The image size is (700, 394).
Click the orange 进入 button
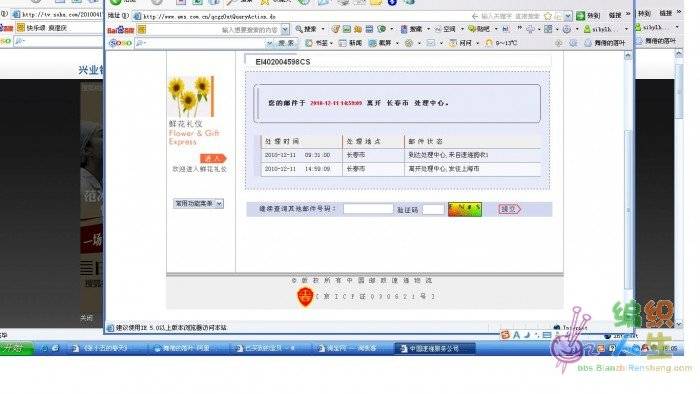tap(213, 158)
